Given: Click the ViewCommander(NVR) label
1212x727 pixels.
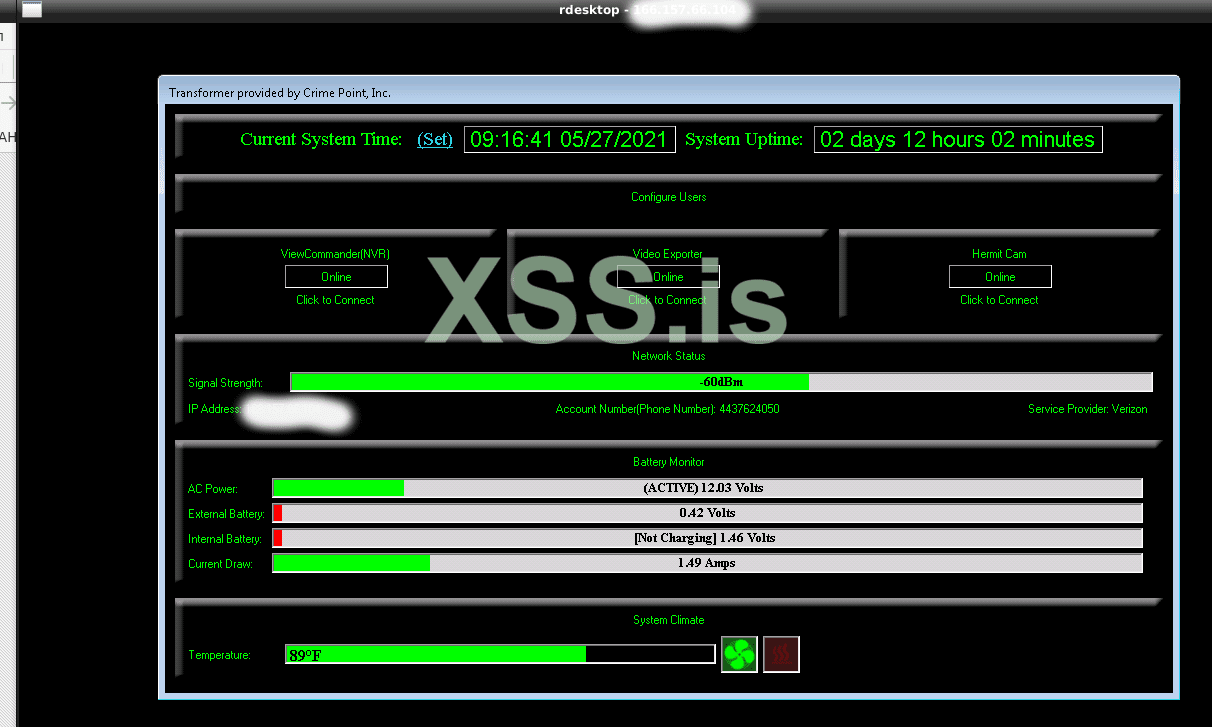Looking at the screenshot, I should pyautogui.click(x=335, y=254).
